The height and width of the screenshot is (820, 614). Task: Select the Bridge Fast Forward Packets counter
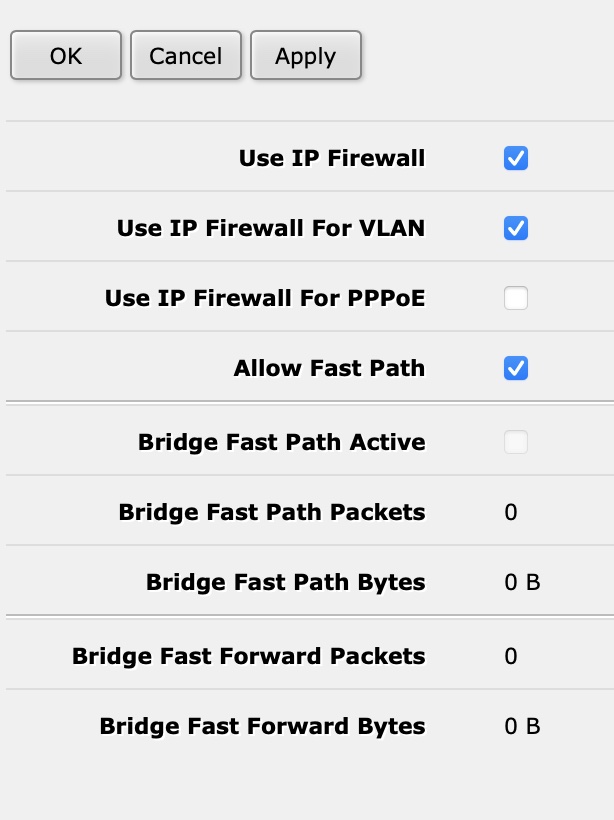510,656
